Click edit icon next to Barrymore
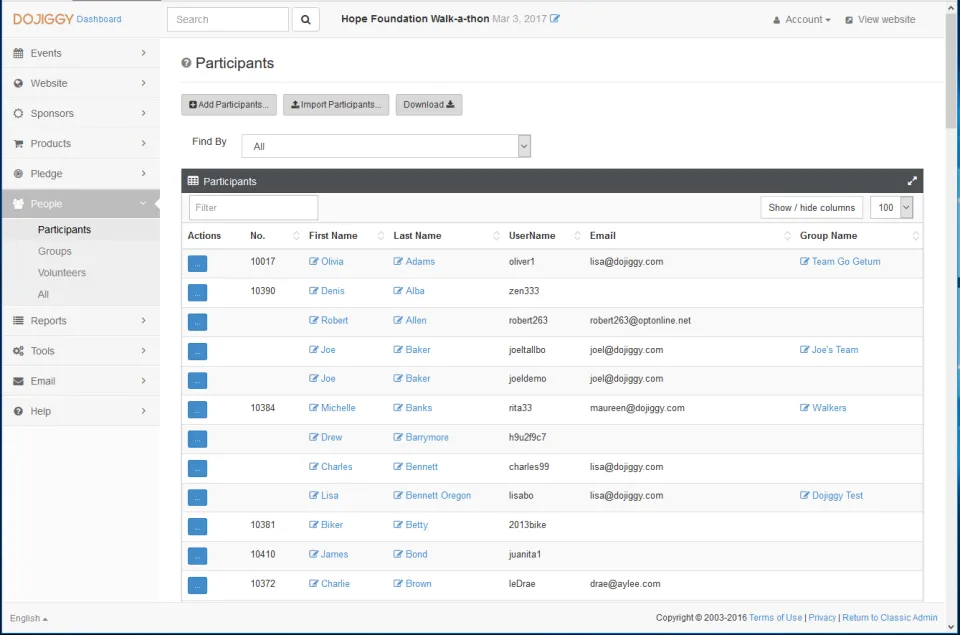 pos(398,437)
